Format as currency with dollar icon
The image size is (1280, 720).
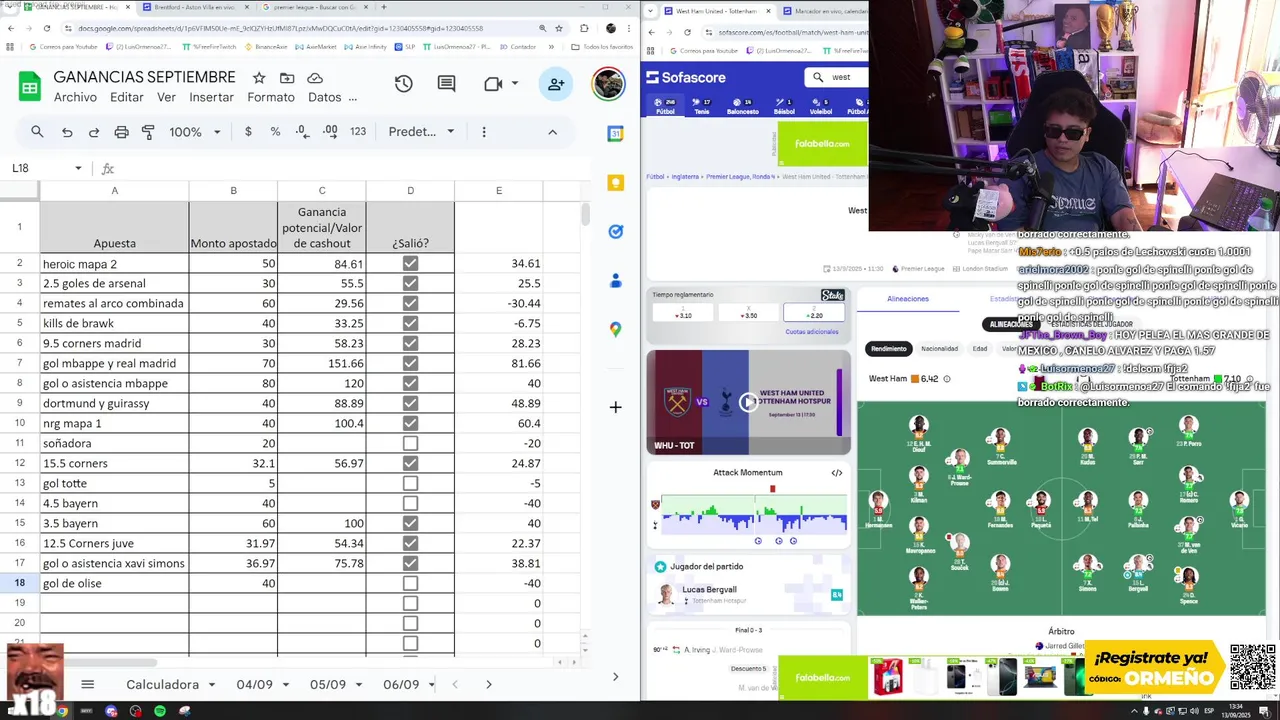click(x=248, y=132)
